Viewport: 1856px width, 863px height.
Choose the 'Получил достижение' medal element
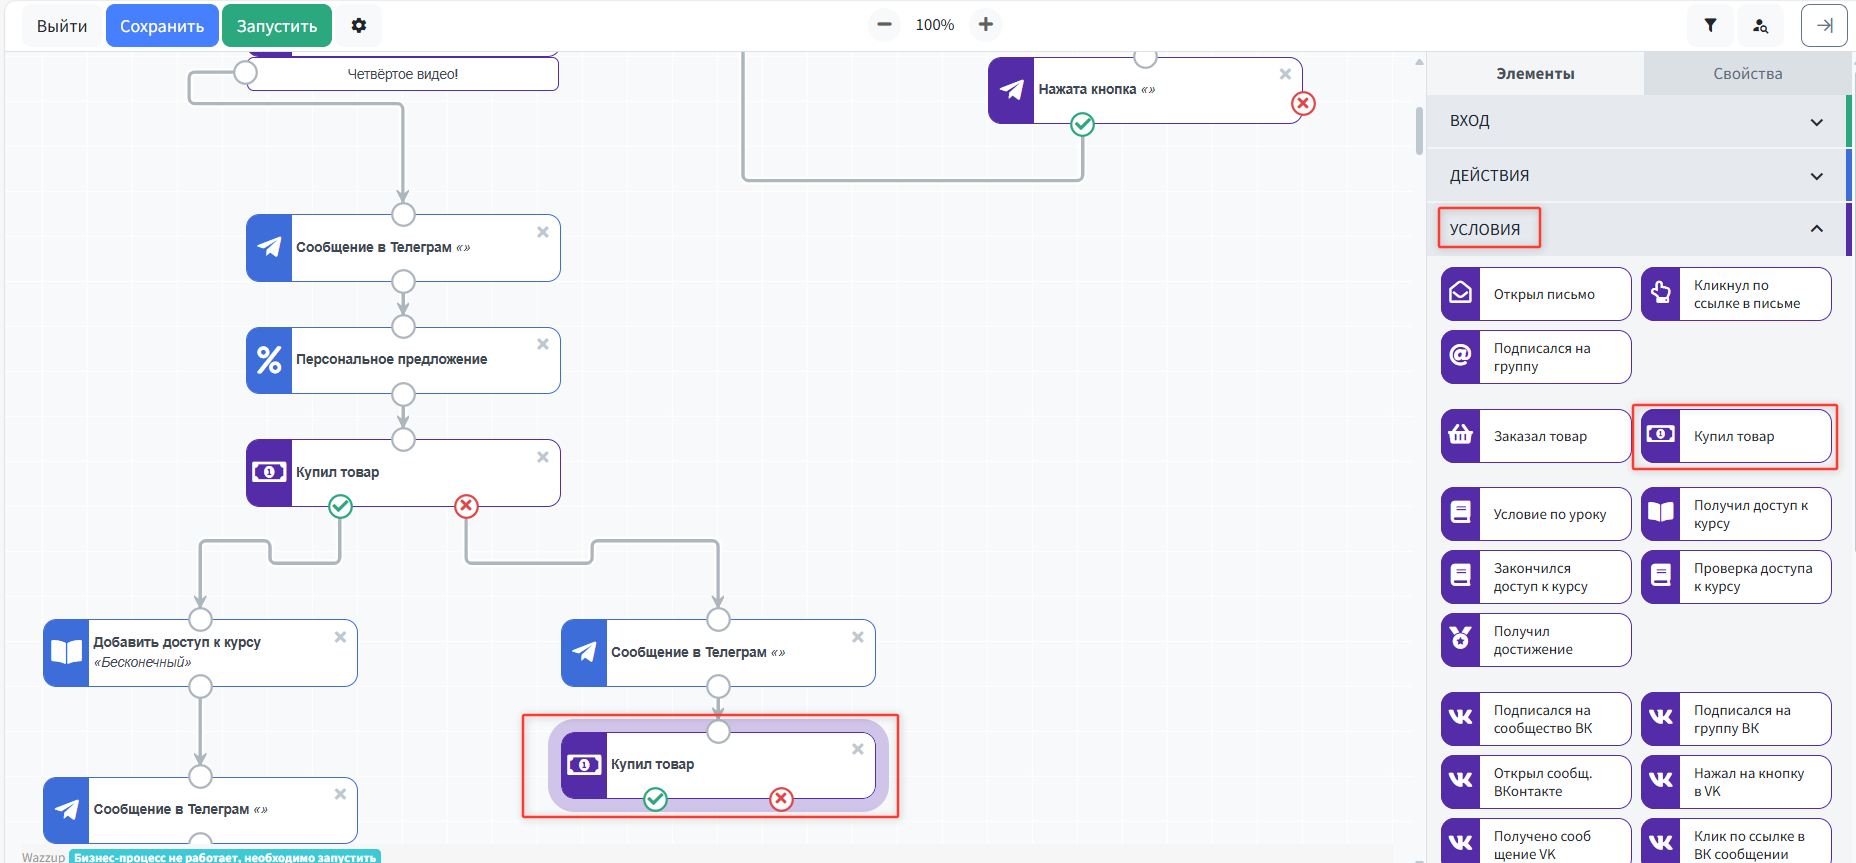pos(1536,640)
